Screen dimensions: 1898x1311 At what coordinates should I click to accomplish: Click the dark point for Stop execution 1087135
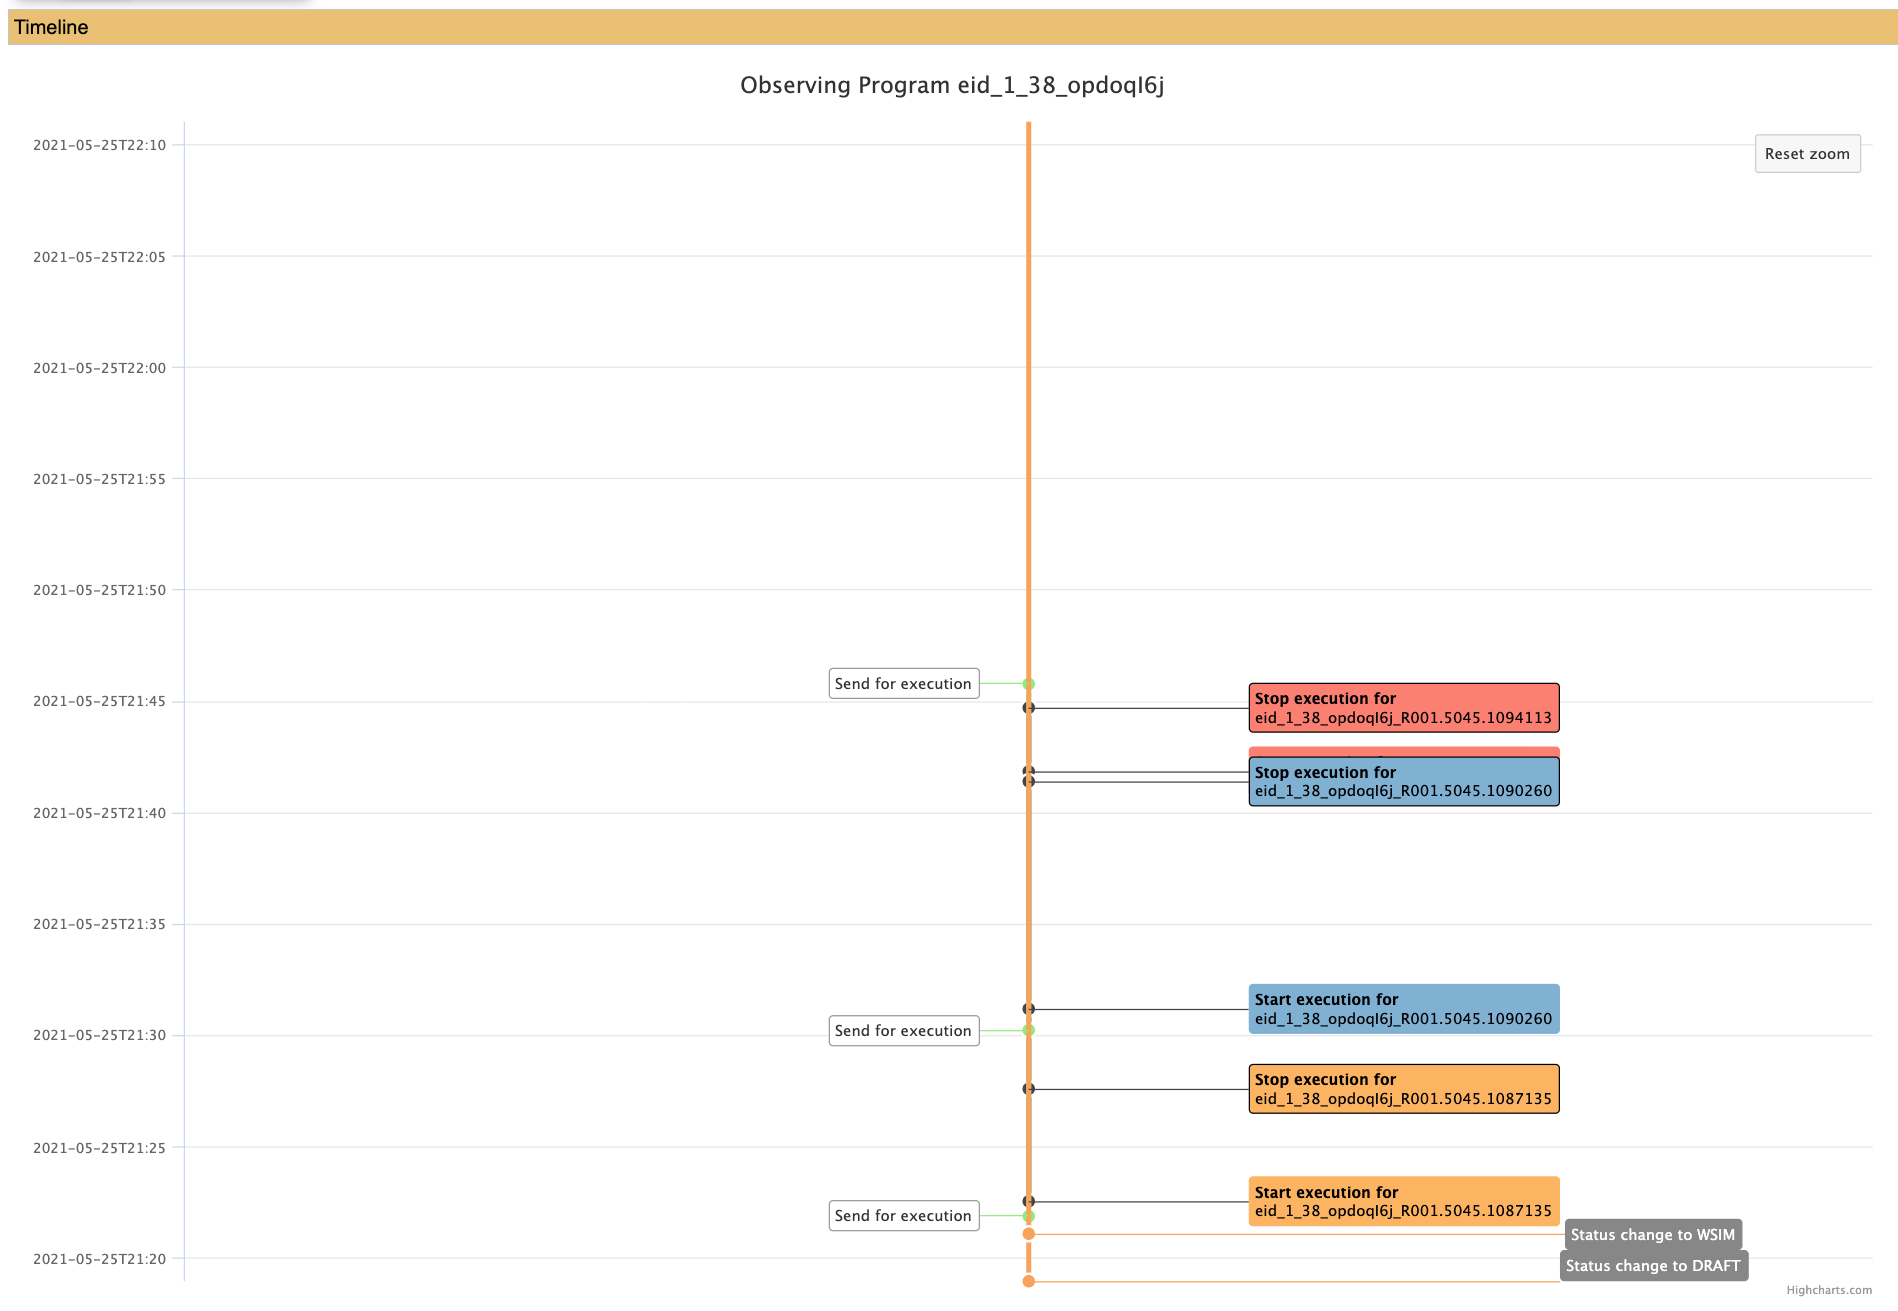pyautogui.click(x=1029, y=1089)
